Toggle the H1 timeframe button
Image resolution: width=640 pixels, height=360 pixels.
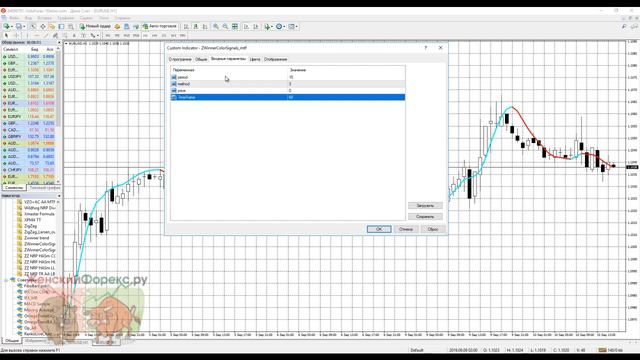(x=145, y=36)
